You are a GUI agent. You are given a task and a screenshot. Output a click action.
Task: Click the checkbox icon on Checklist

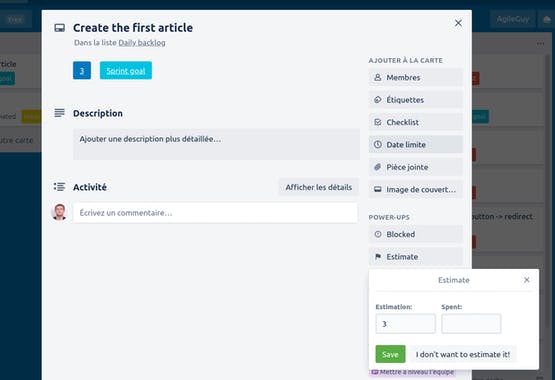pos(378,122)
